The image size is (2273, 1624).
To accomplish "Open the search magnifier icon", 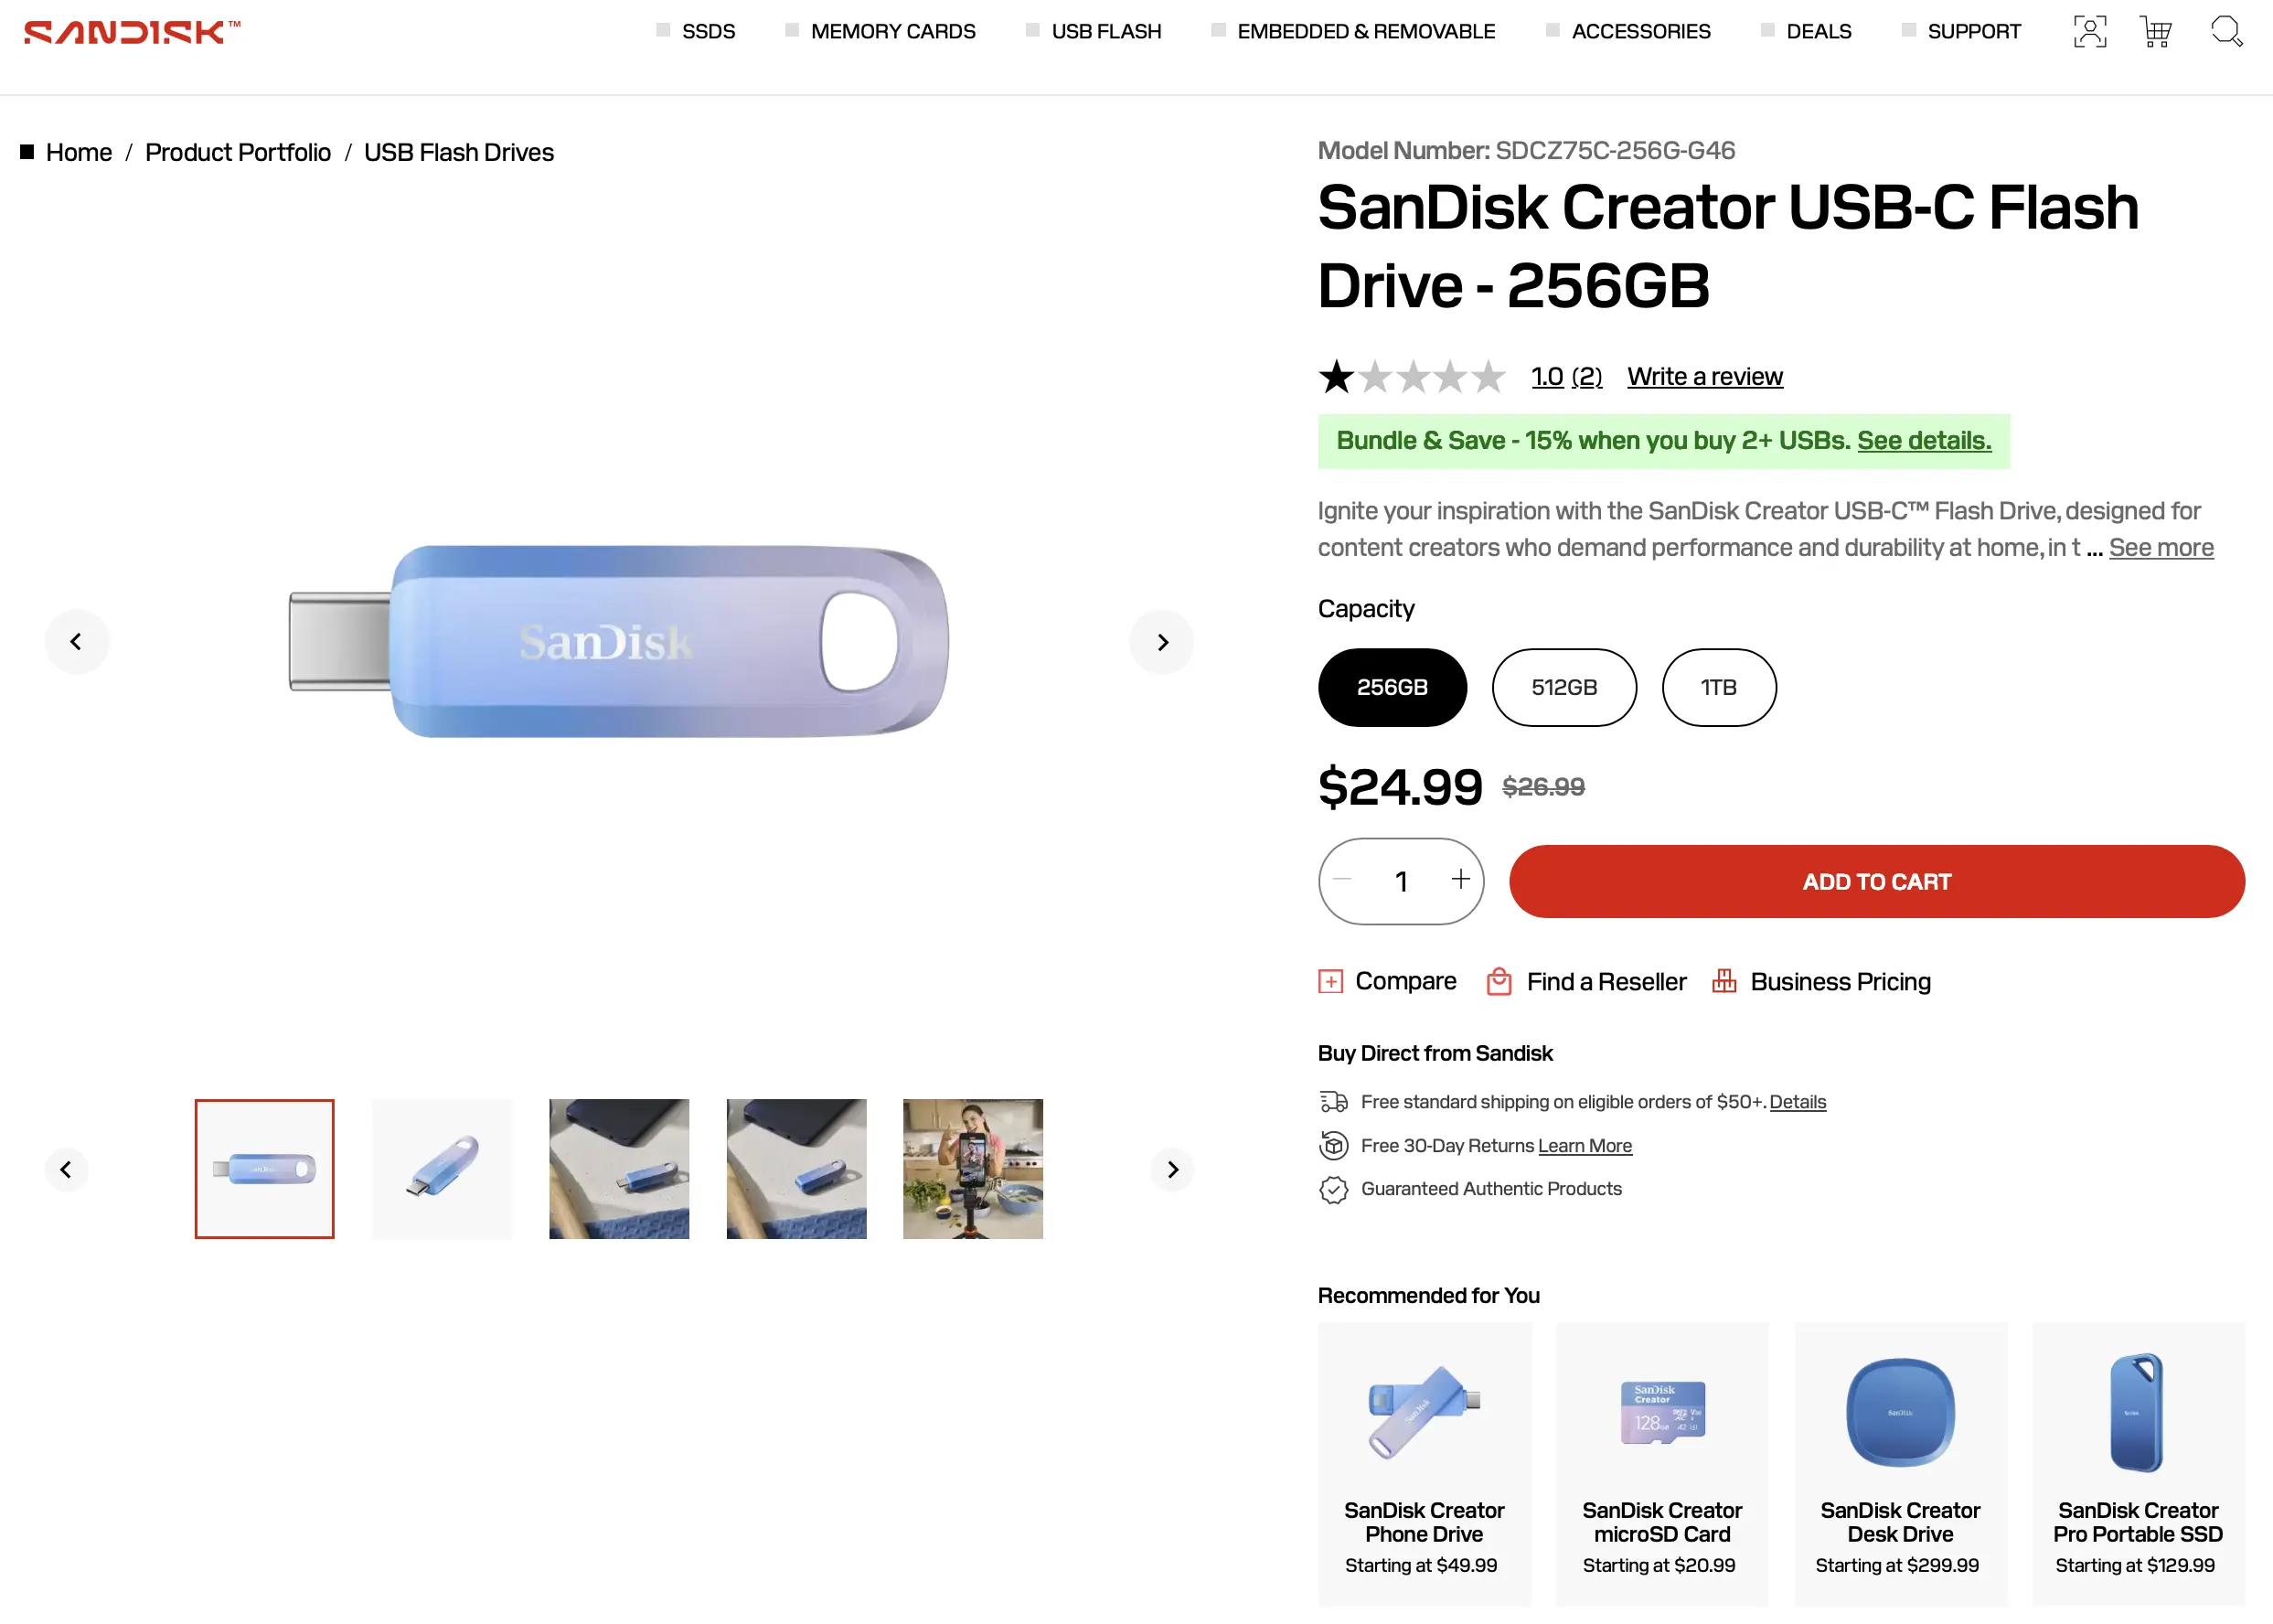I will click(x=2226, y=32).
